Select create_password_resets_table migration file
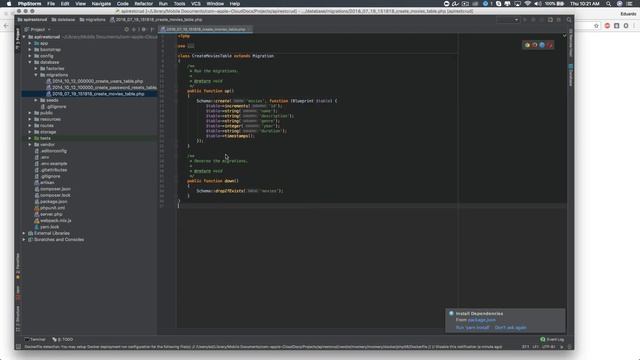 [102, 87]
